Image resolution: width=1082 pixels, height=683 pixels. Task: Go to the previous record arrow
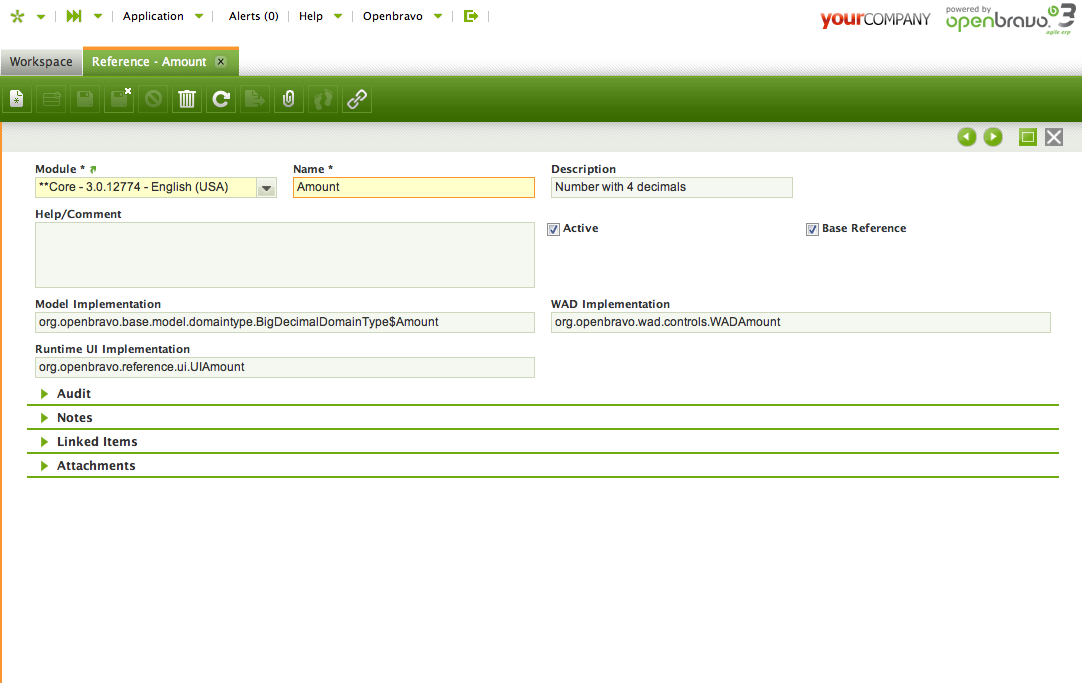pyautogui.click(x=967, y=137)
